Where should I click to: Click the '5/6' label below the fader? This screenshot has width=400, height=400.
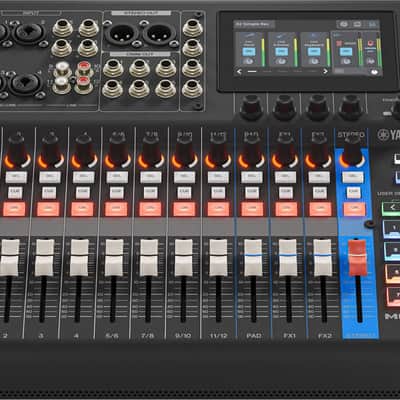coord(112,336)
